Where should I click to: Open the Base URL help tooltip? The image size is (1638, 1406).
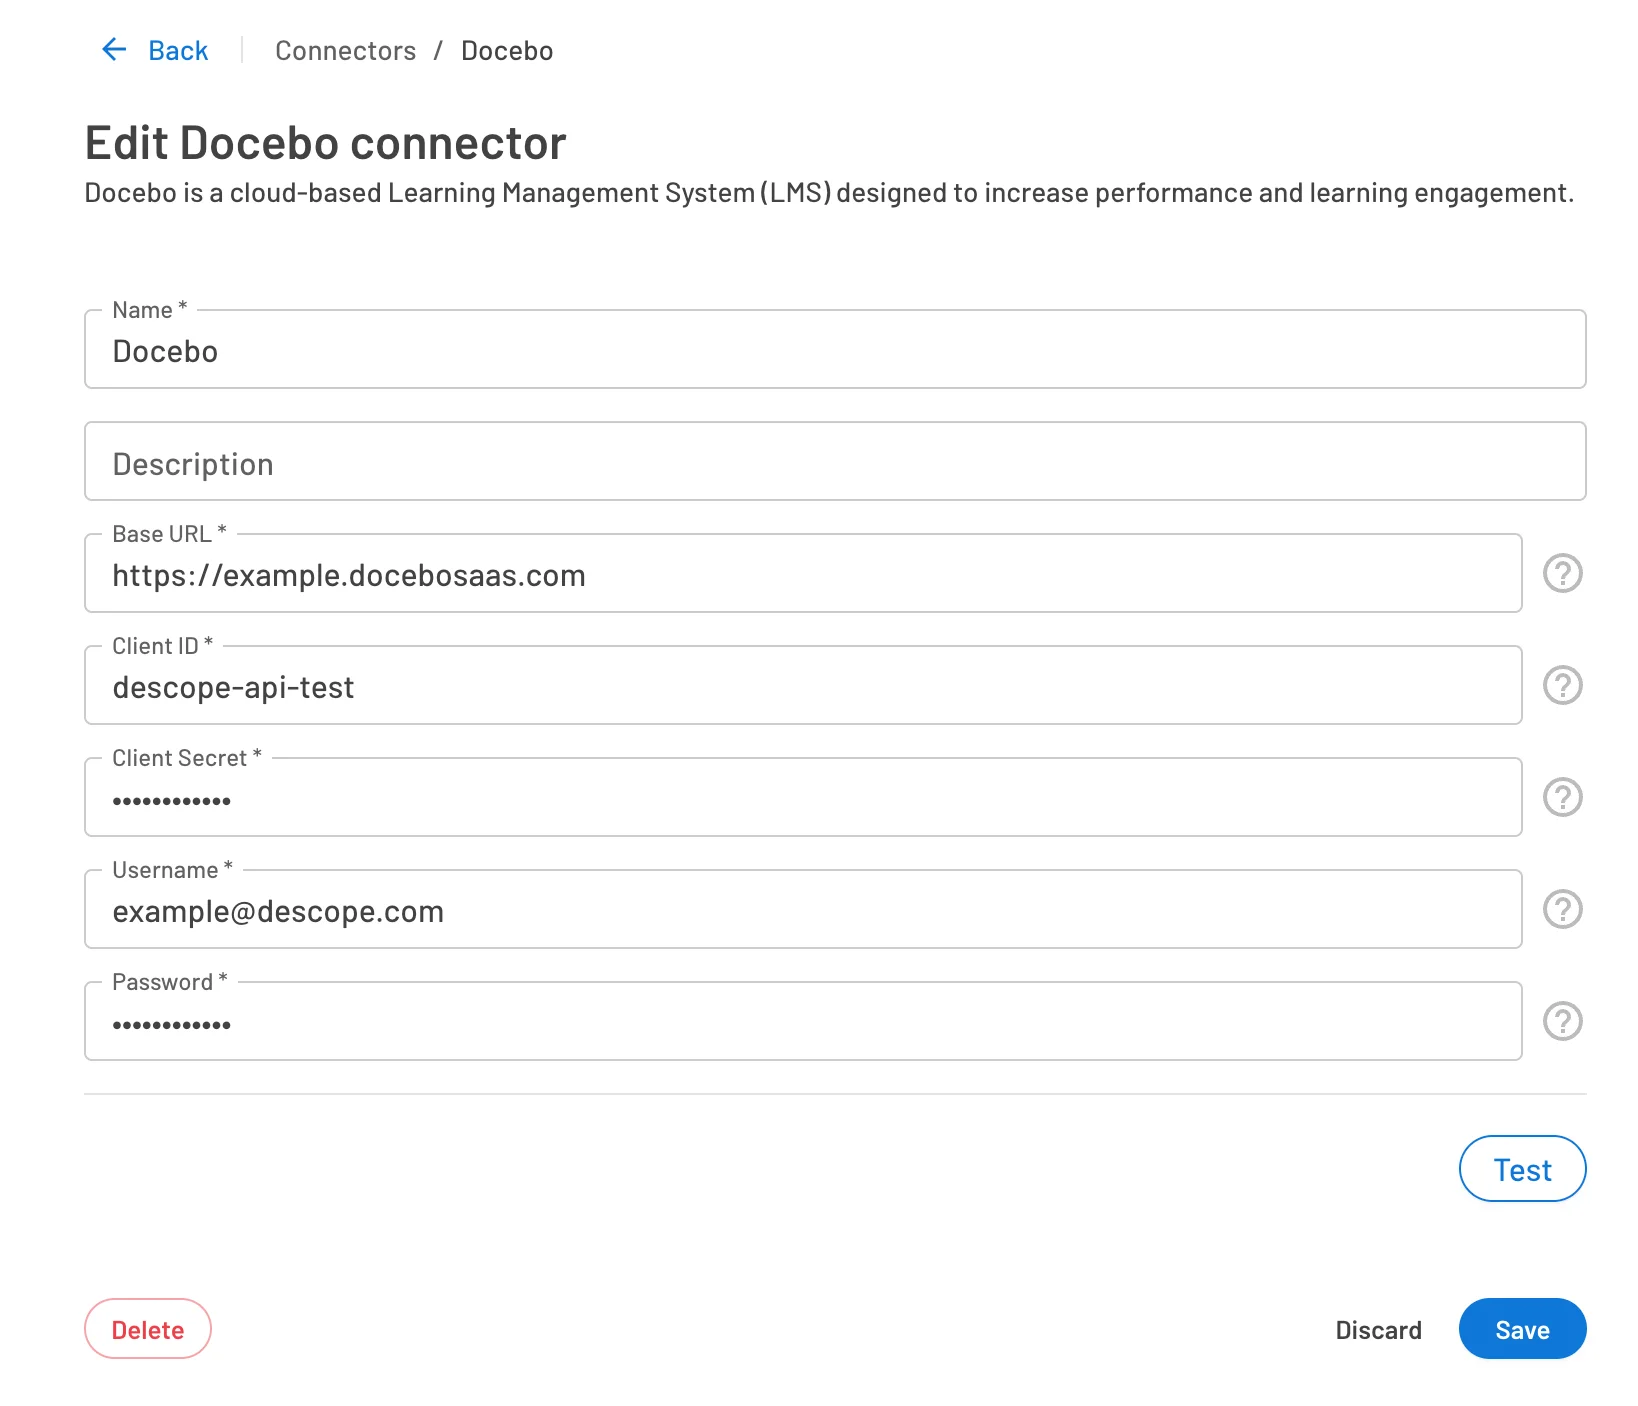1562,573
